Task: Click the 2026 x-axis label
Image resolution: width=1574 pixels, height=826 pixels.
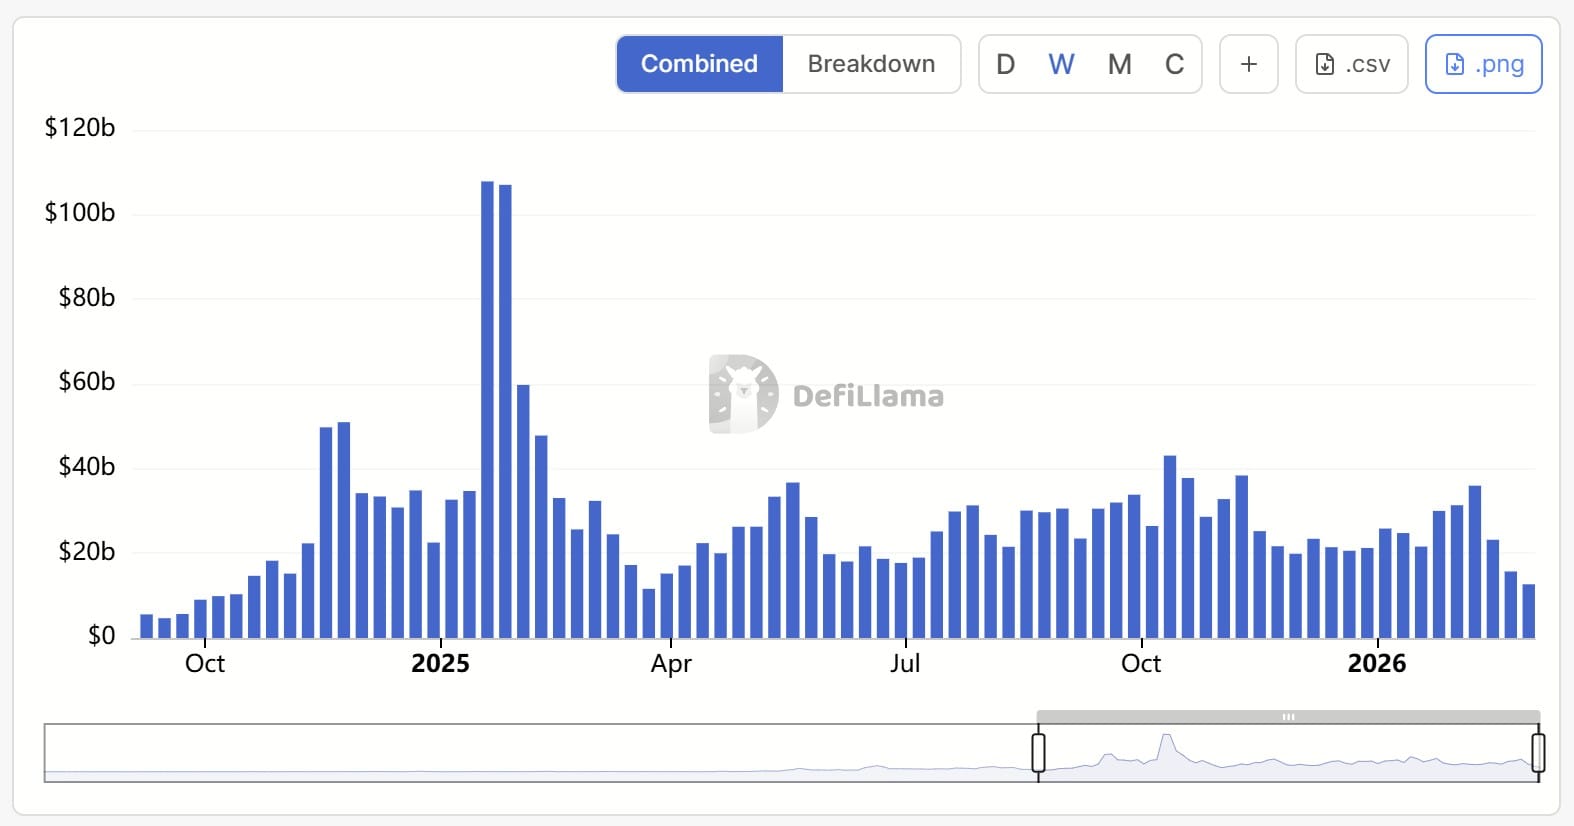Action: (x=1376, y=664)
